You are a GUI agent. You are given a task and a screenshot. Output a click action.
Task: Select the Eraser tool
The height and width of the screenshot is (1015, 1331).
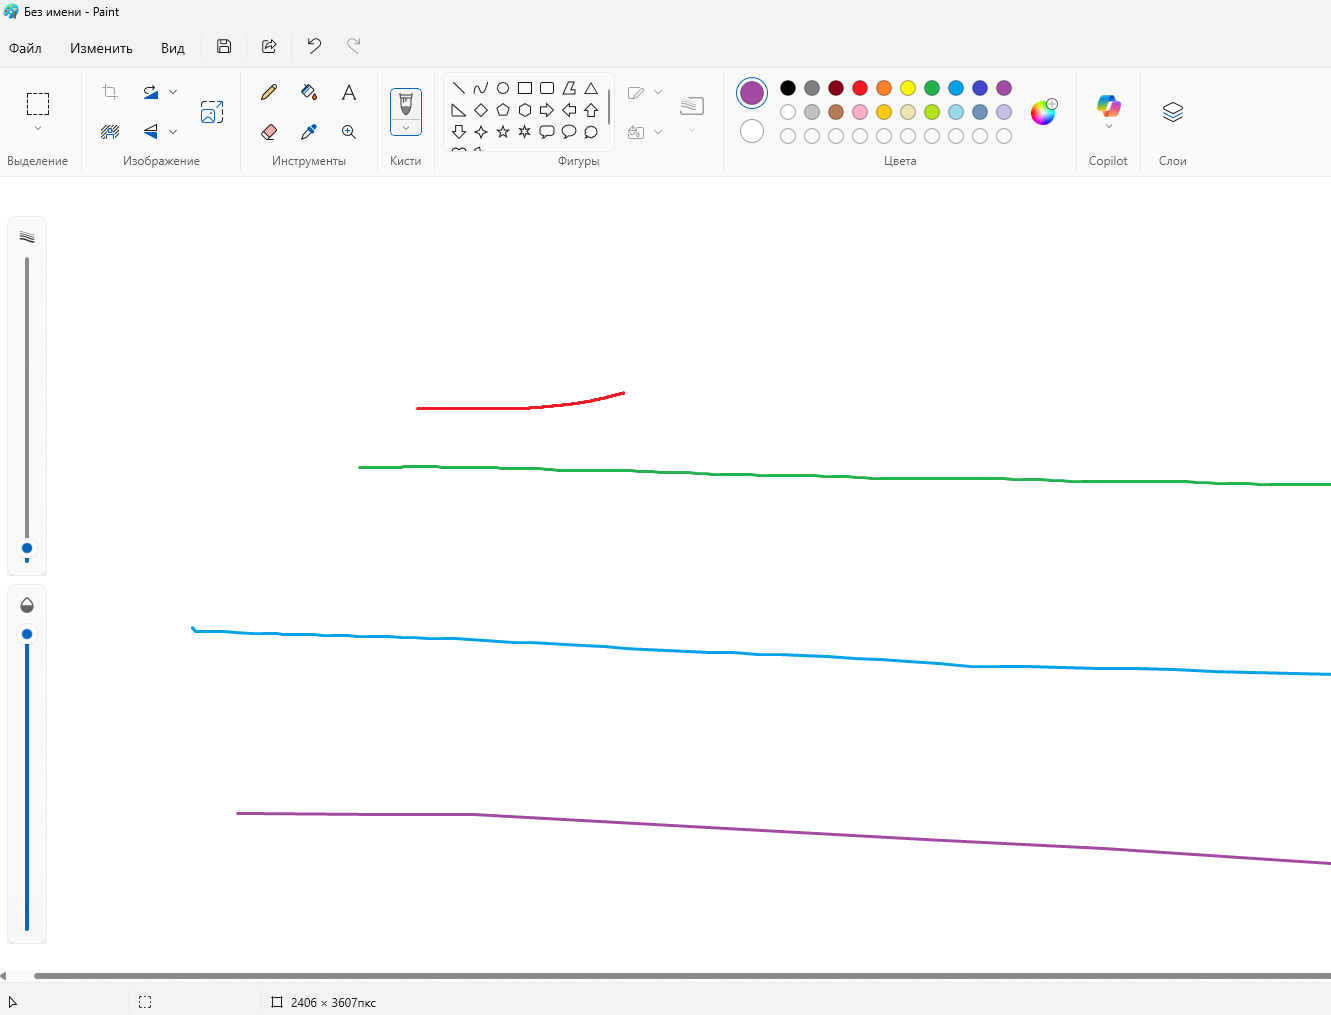coord(269,132)
